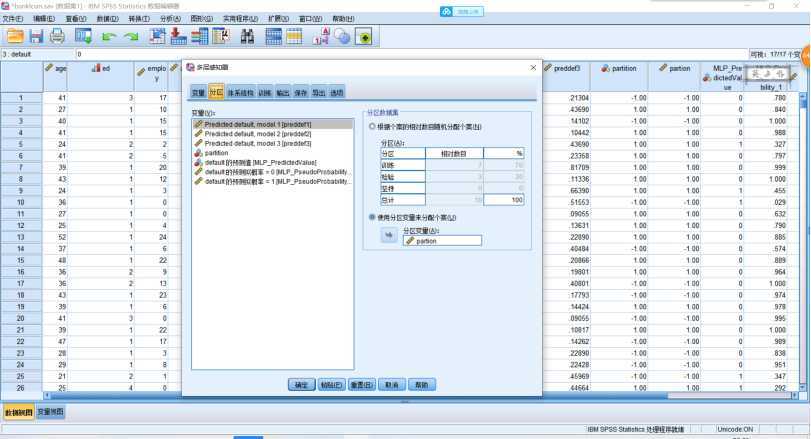Screen dimensions: 811x439
Task: Click the ruler icon of the age column header
Action: [49, 68]
